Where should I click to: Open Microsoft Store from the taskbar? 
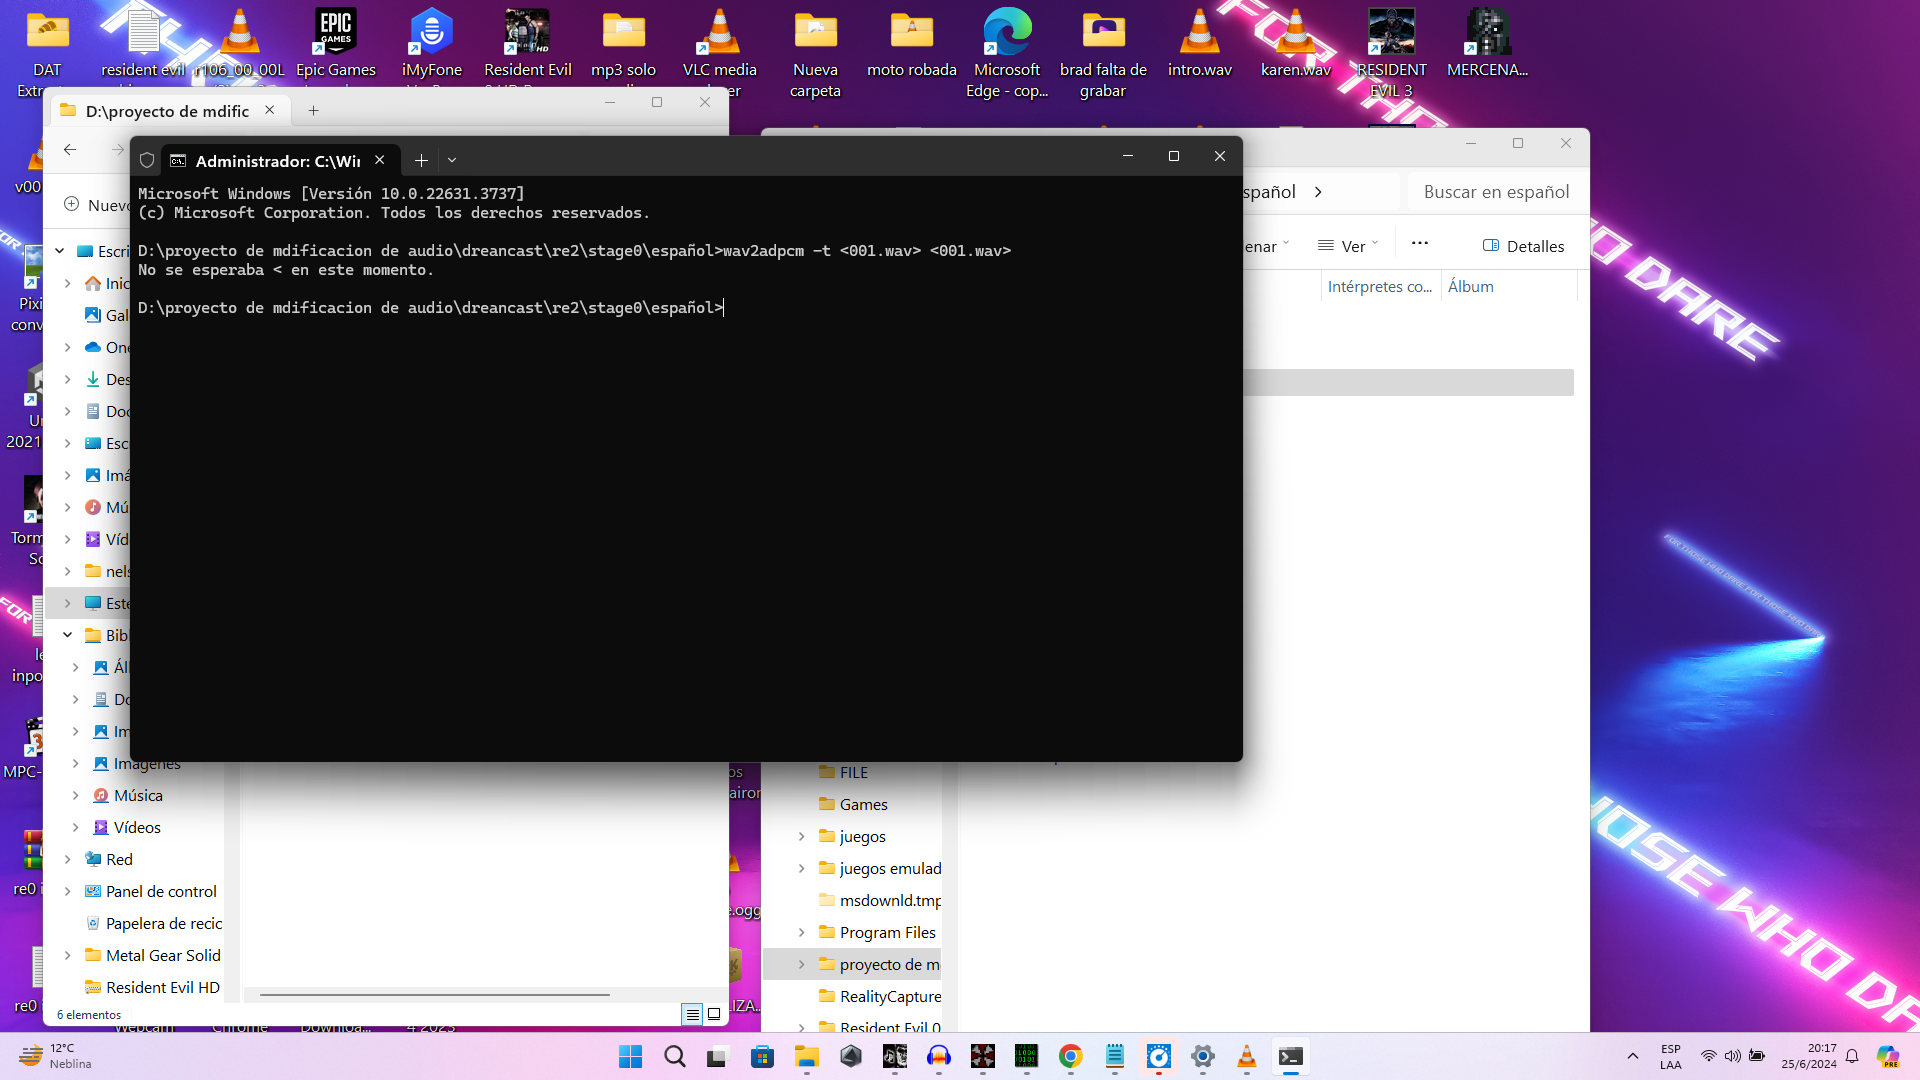click(x=762, y=1057)
